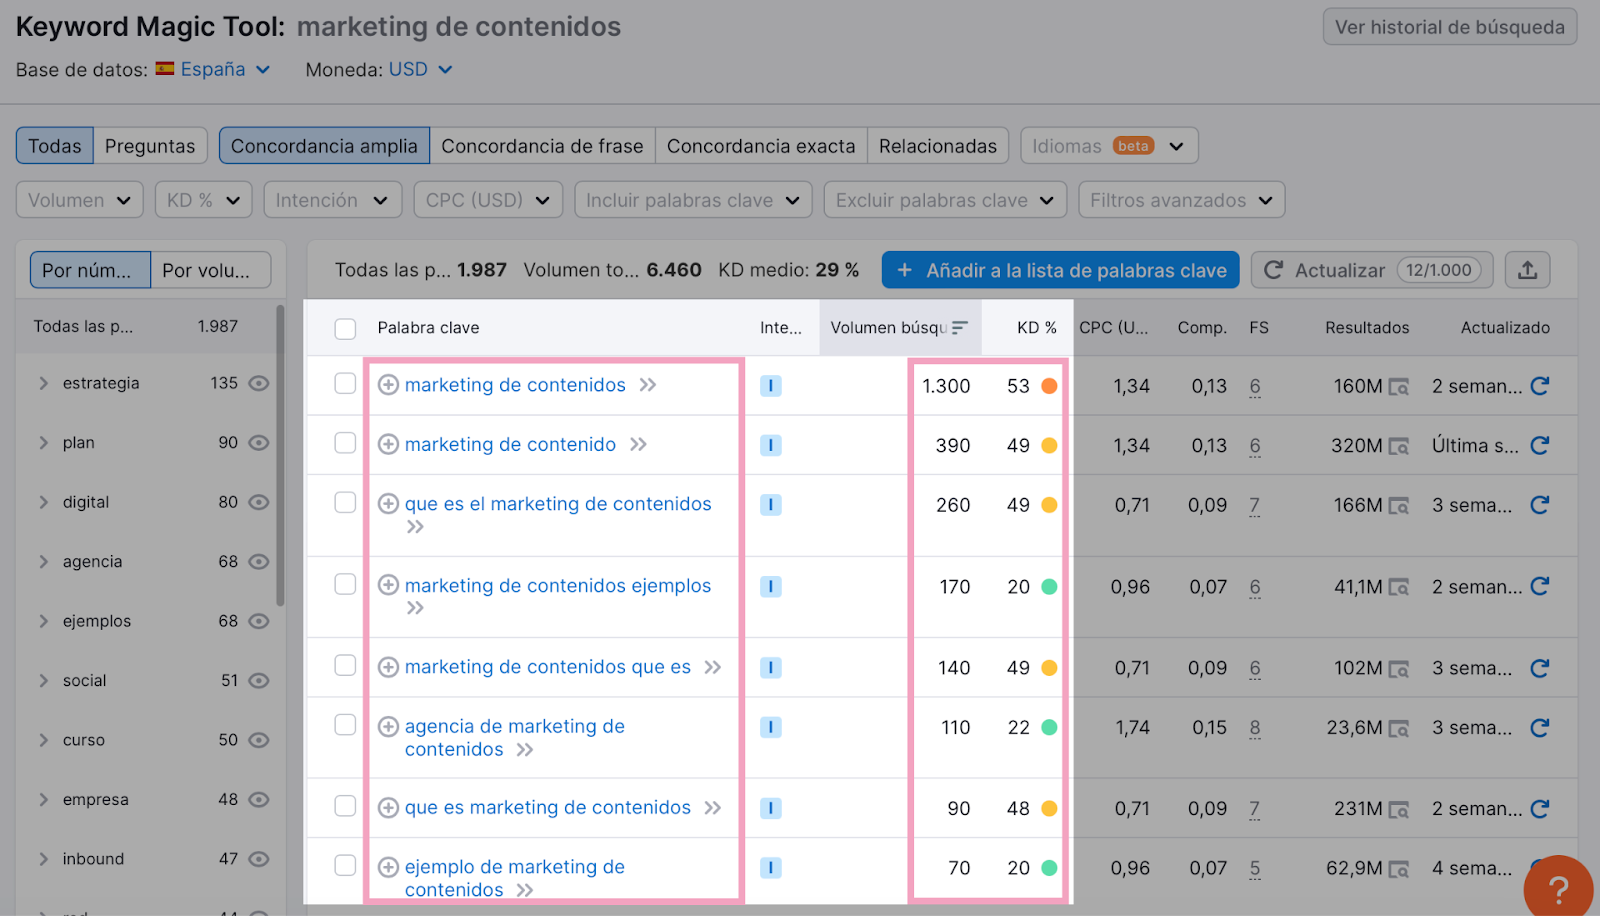1600x916 pixels.
Task: Tick the select-all checkbox in table header
Action: pyautogui.click(x=345, y=329)
